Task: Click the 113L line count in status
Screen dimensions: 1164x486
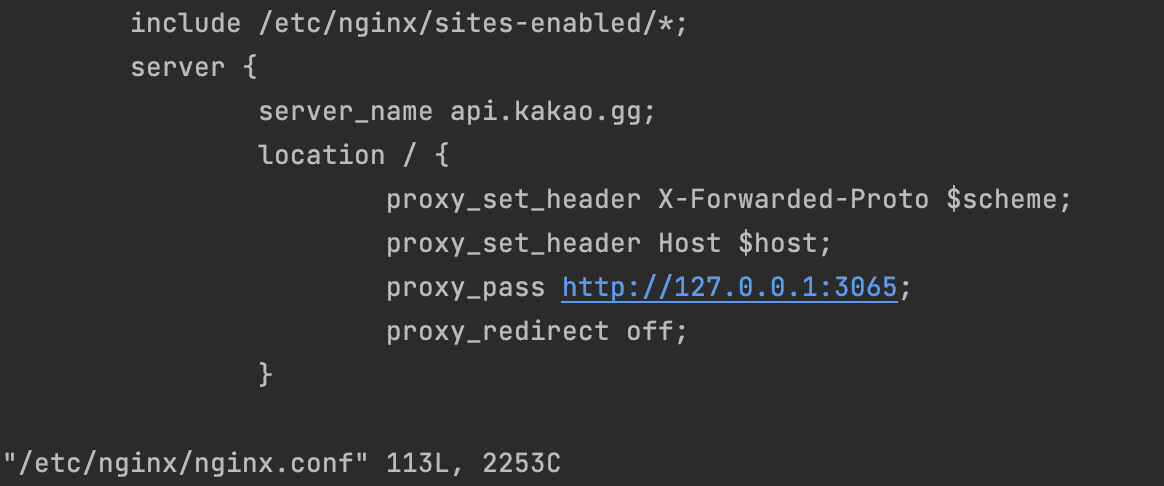Action: (x=426, y=463)
